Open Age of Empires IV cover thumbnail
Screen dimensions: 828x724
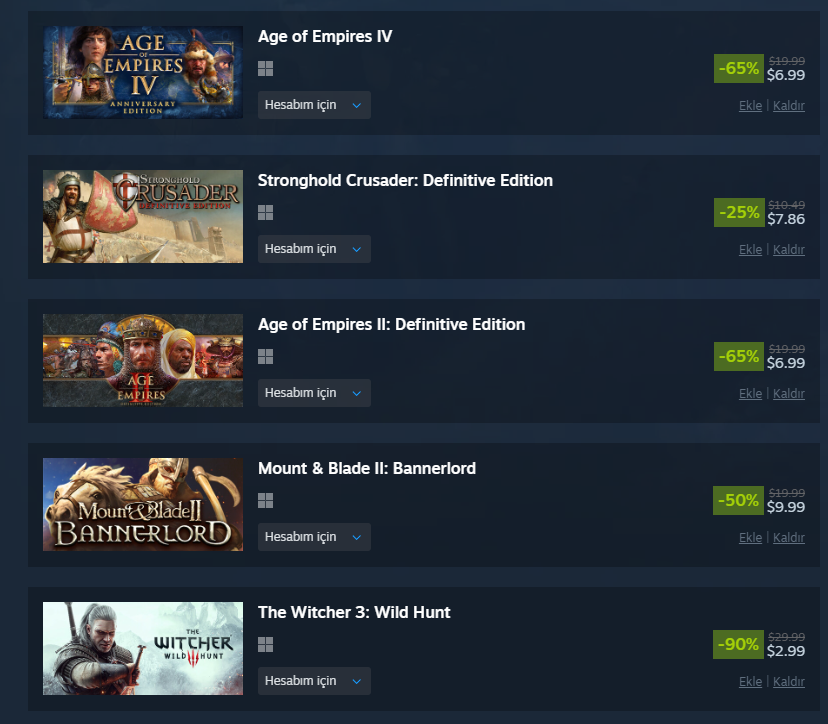[143, 72]
